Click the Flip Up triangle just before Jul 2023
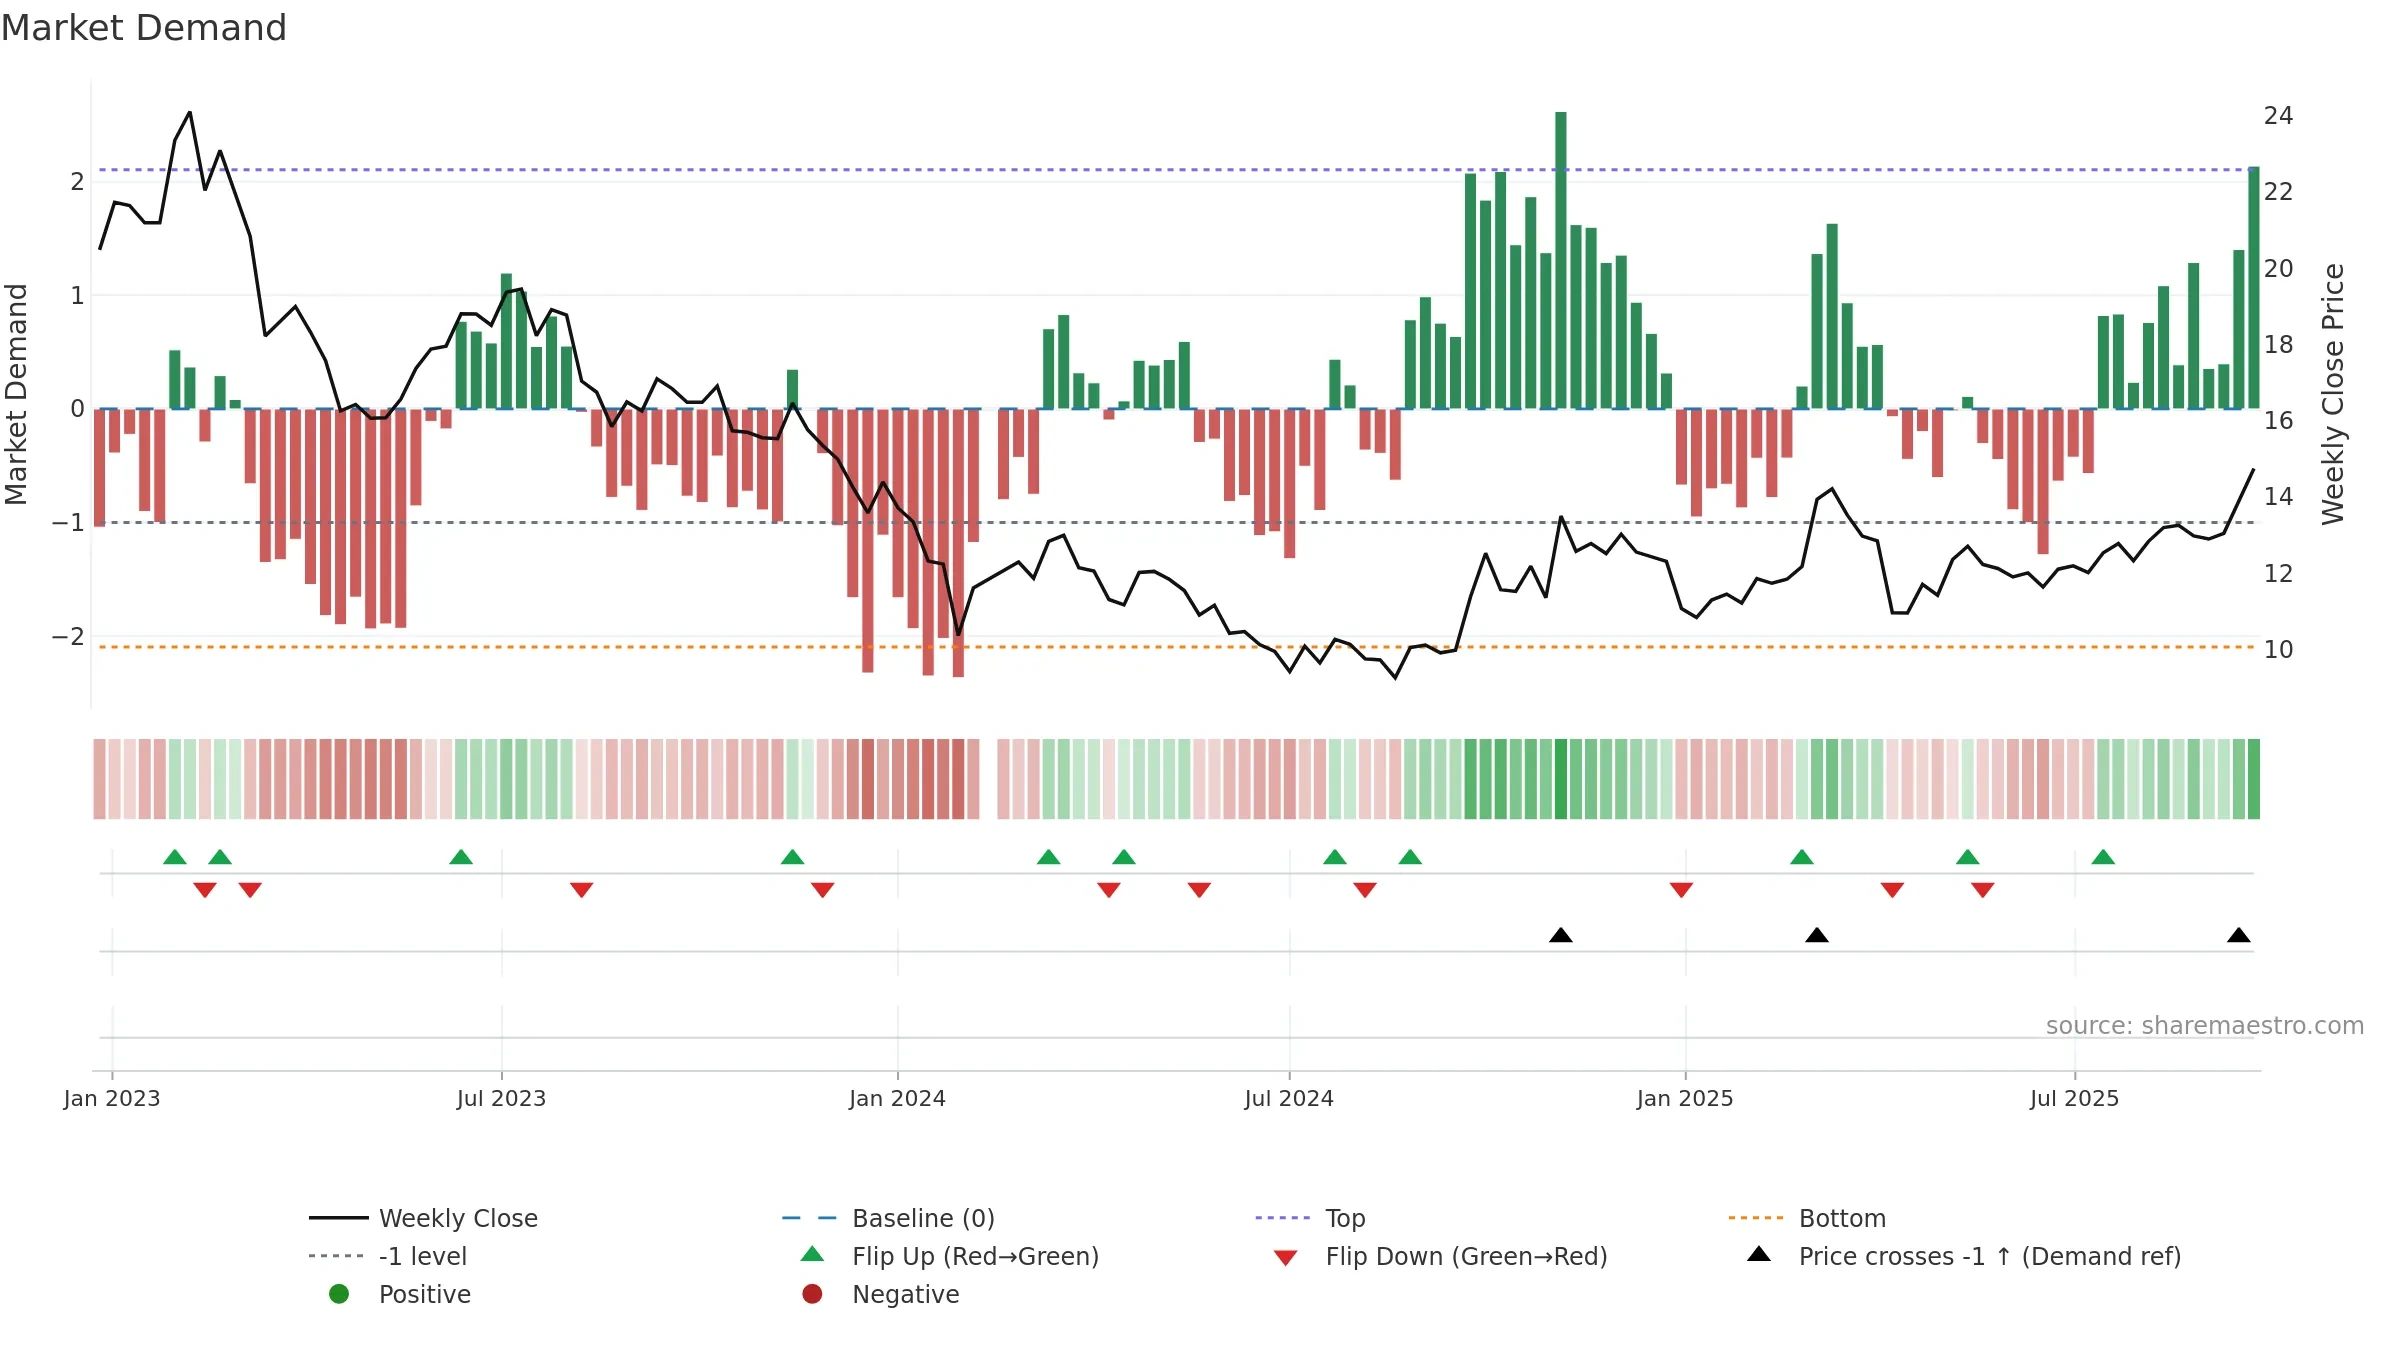Viewport: 2400px width, 1350px height. pyautogui.click(x=461, y=857)
